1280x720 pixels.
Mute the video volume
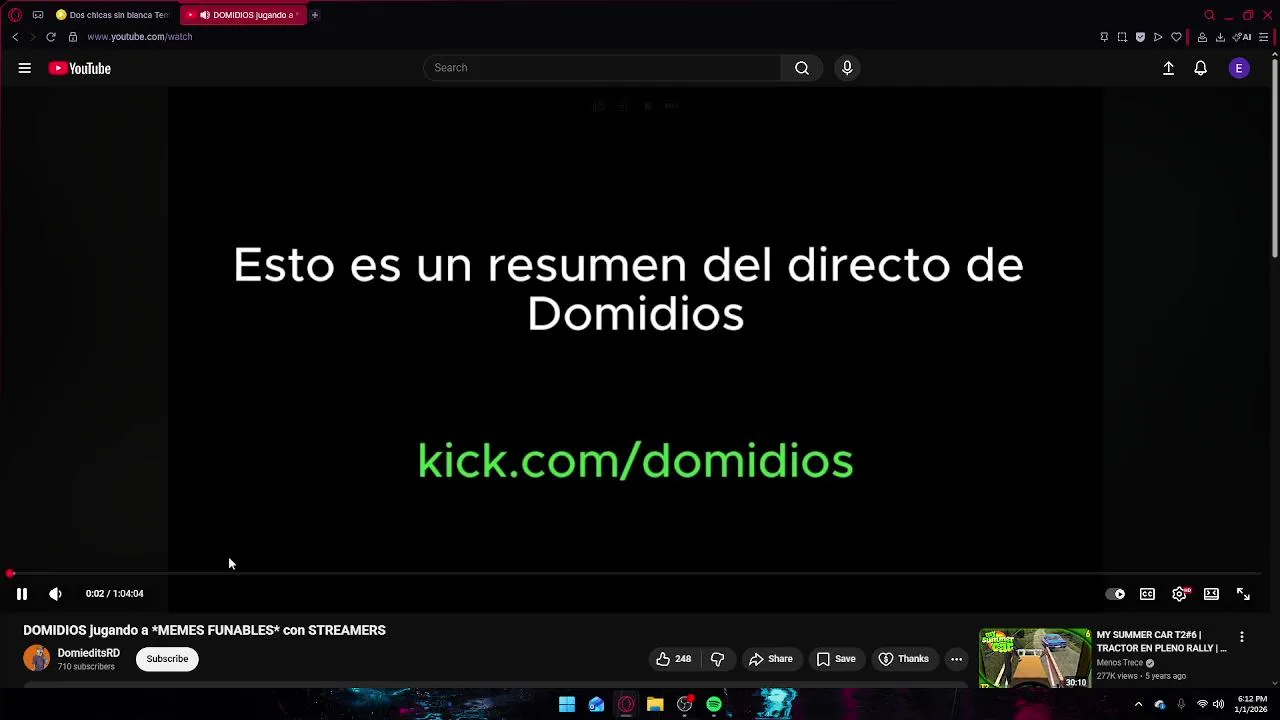(55, 594)
